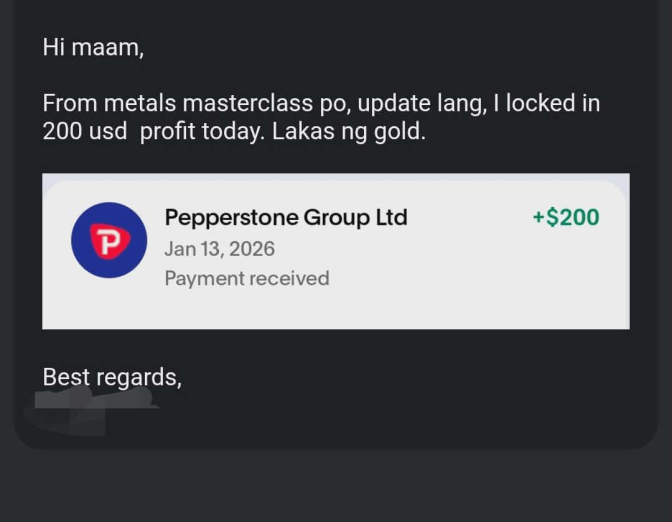Click the white P inside the logo
Image resolution: width=672 pixels, height=522 pixels.
[107, 240]
